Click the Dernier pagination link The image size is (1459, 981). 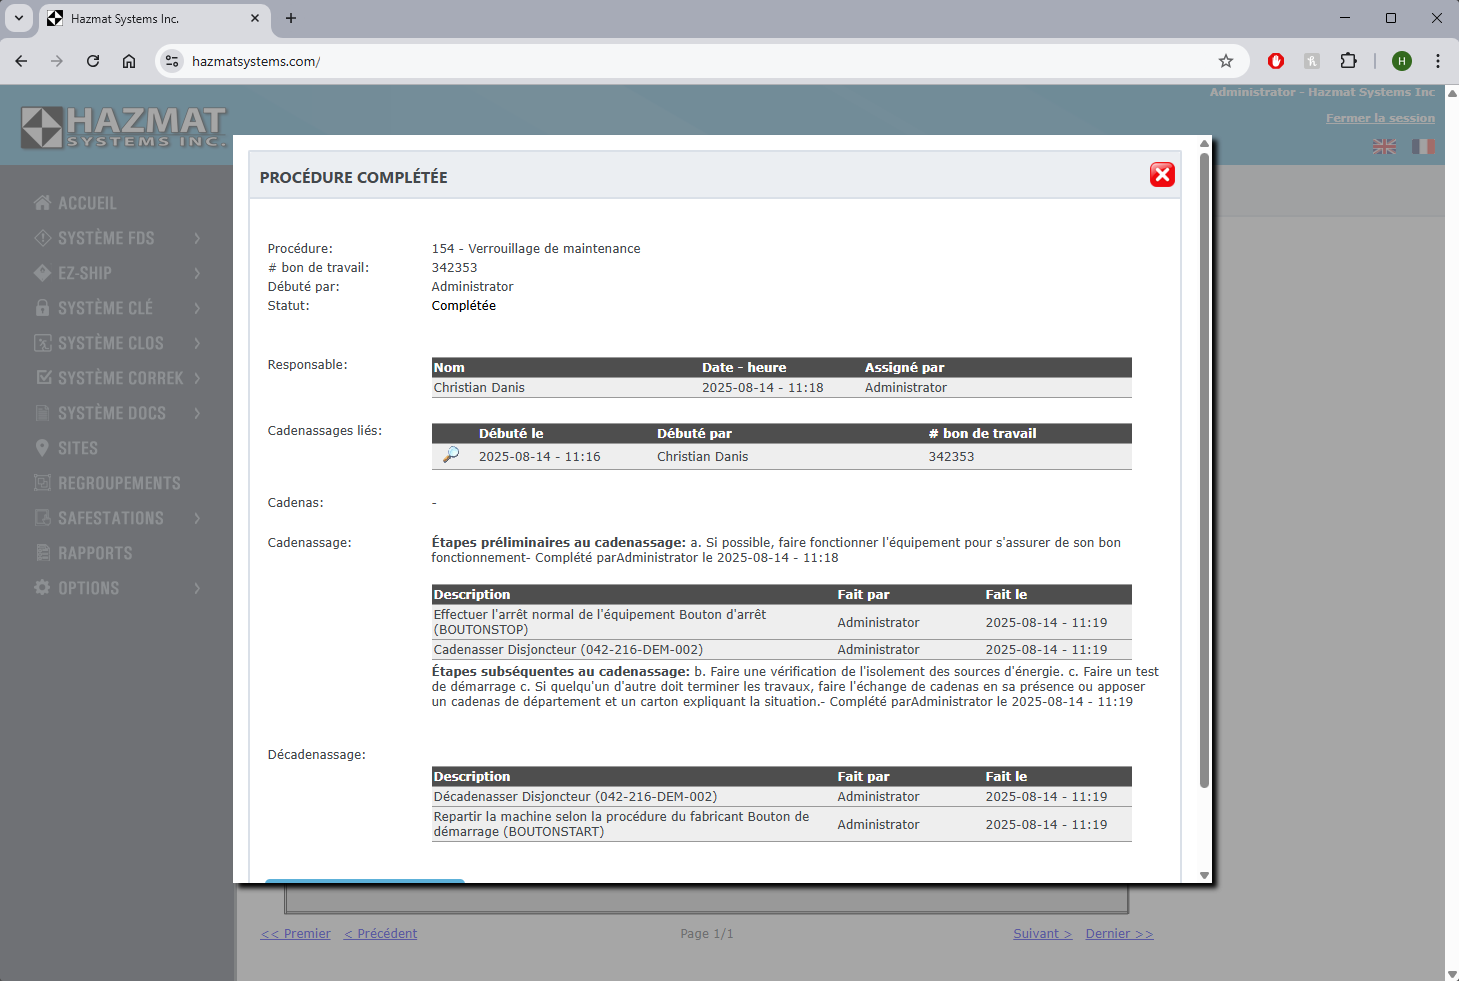(1119, 933)
